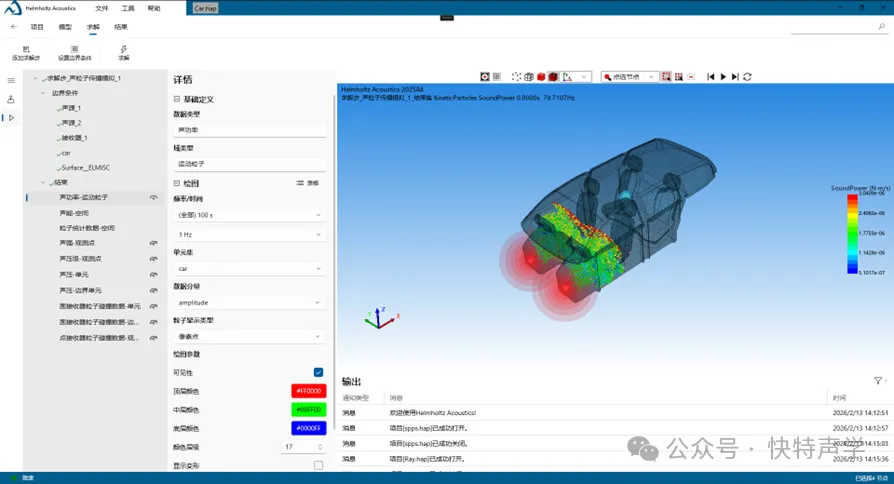Collapse the 基础定义 section
Image resolution: width=894 pixels, height=484 pixels.
[177, 99]
